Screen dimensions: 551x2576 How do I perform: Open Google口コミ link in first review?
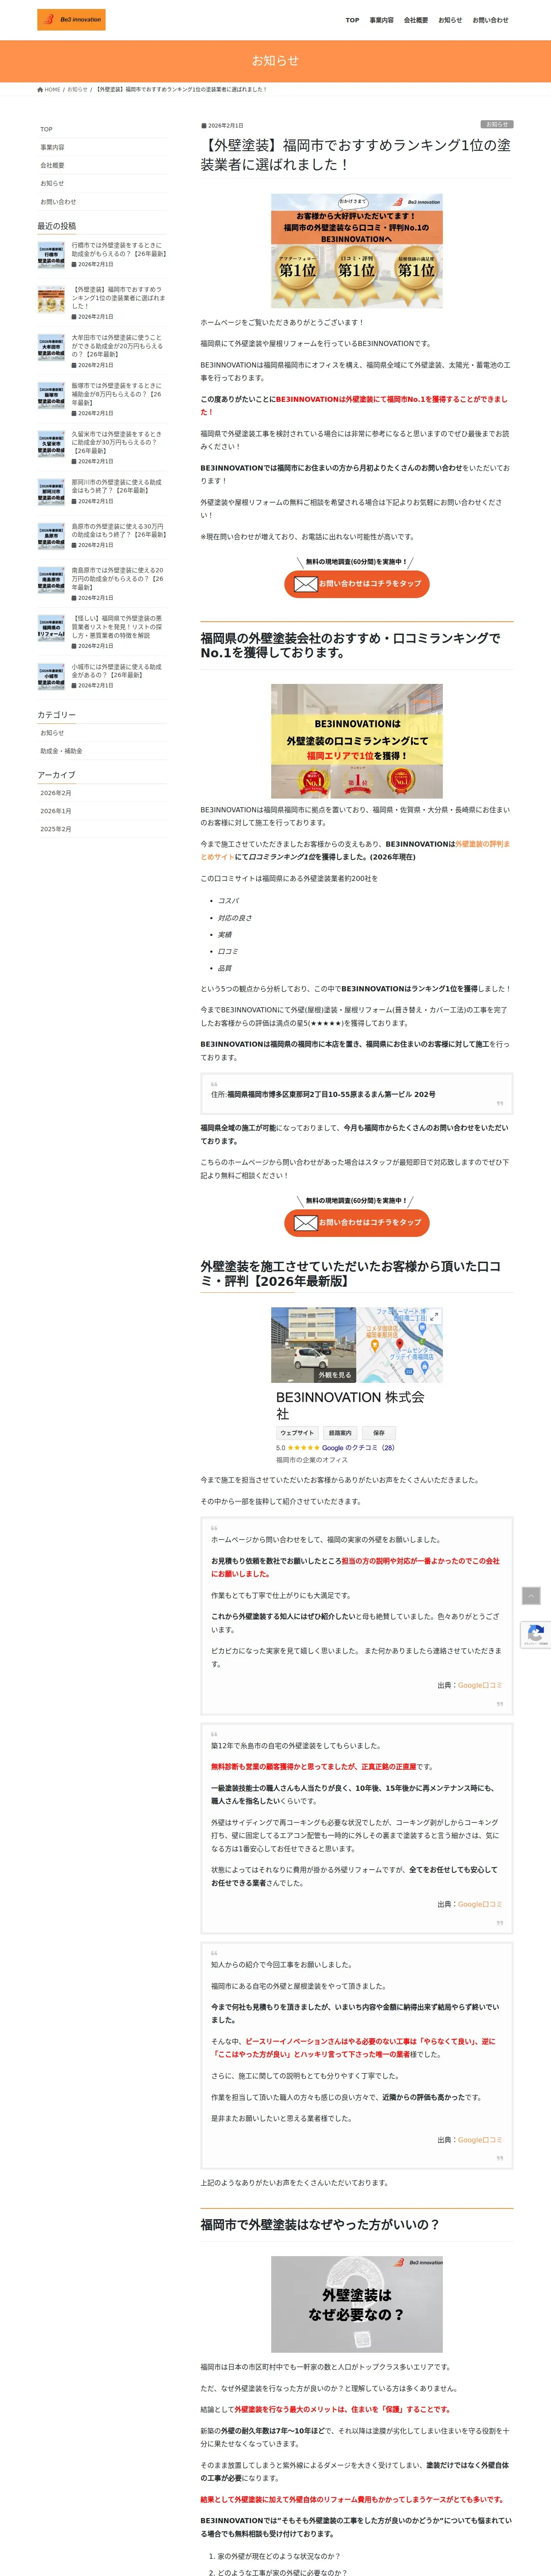[480, 1685]
